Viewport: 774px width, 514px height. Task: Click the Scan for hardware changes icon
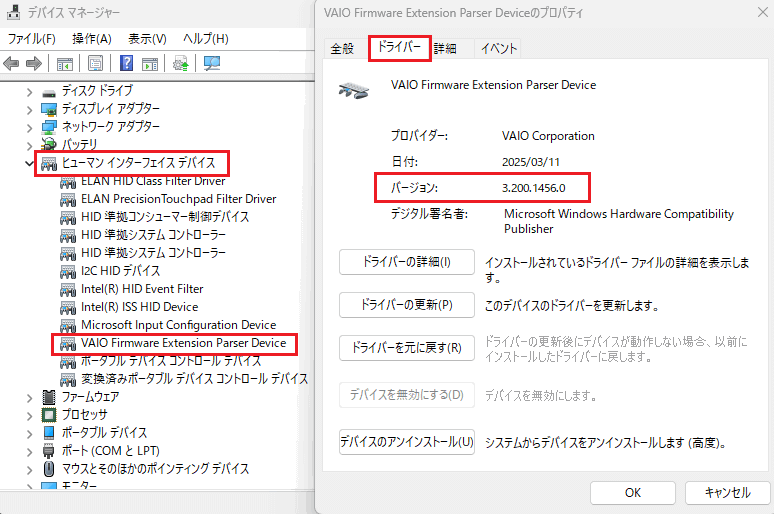pos(212,63)
